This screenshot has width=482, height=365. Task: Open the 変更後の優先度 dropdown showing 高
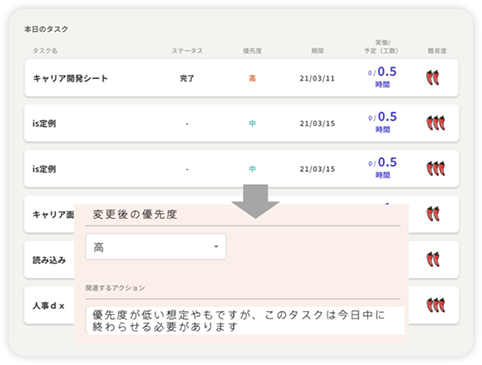pyautogui.click(x=156, y=247)
